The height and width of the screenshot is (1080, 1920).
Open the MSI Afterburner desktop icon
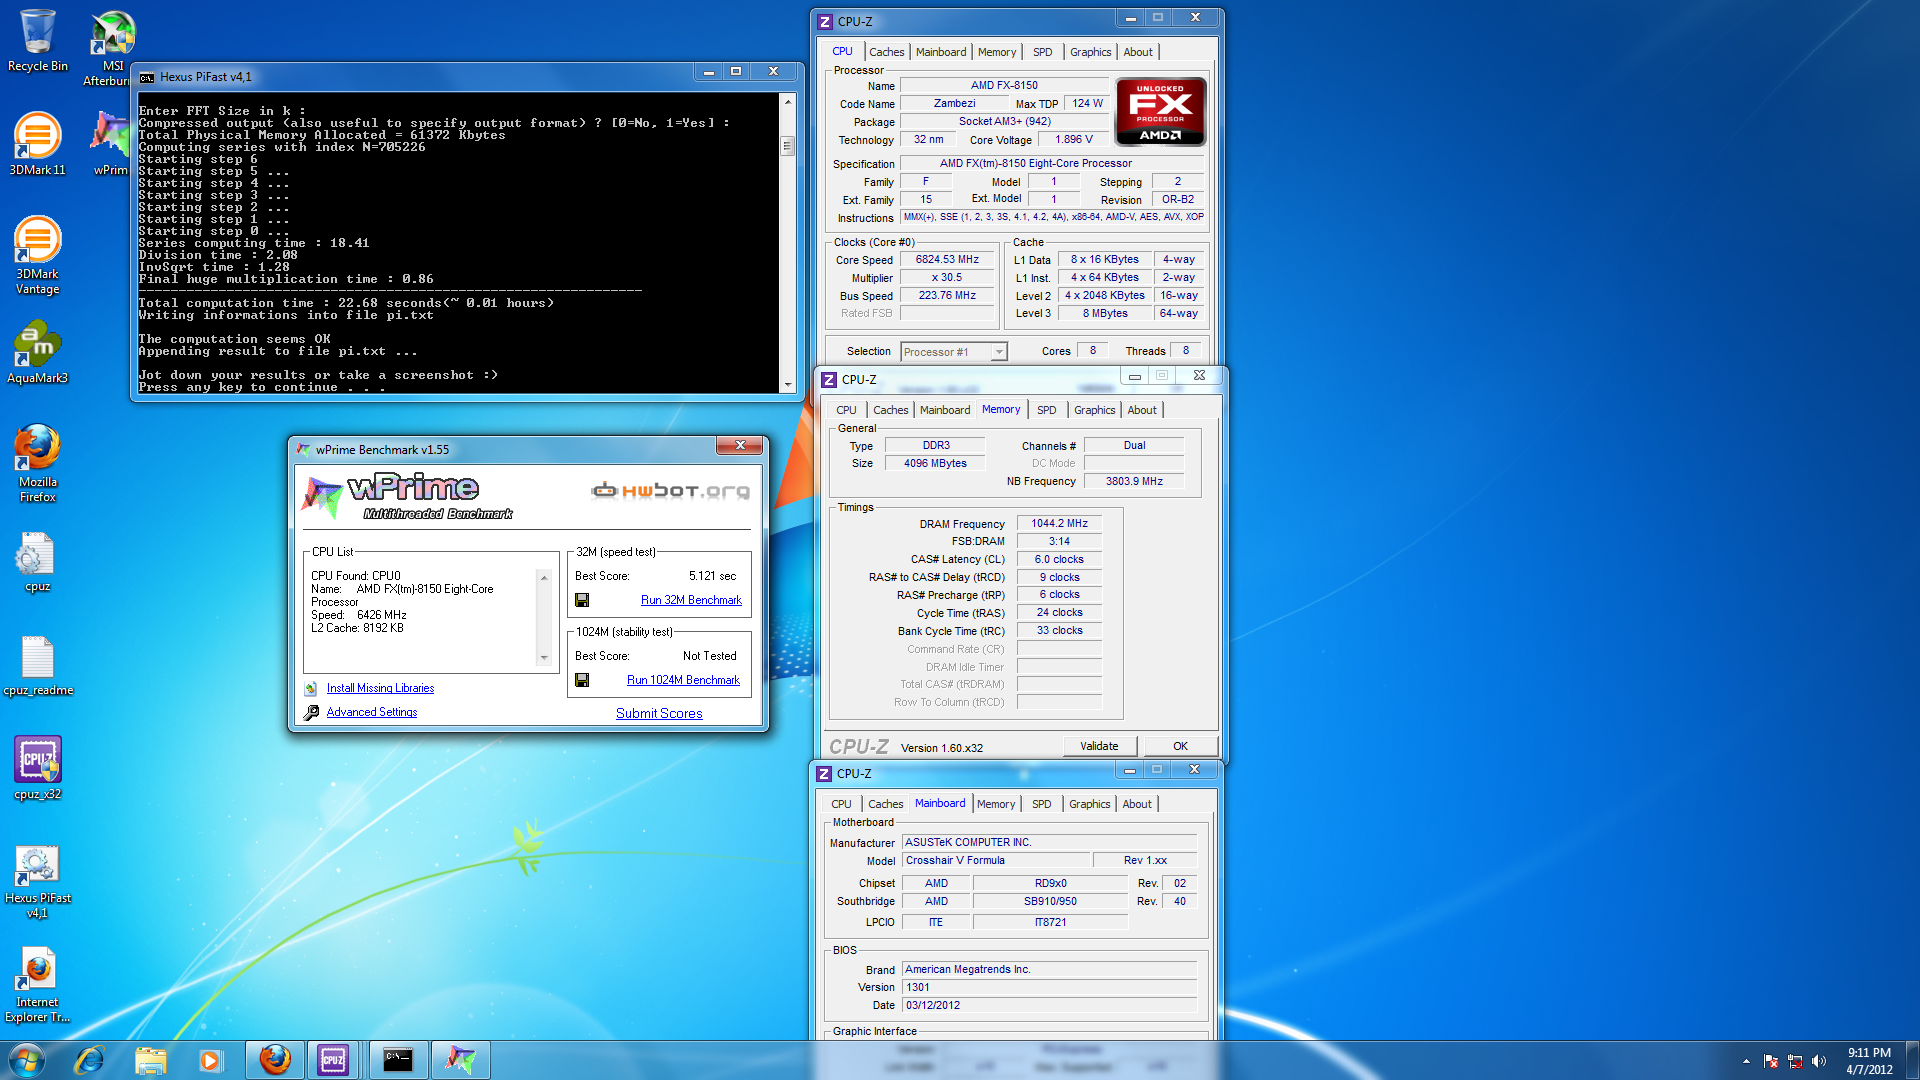[110, 47]
